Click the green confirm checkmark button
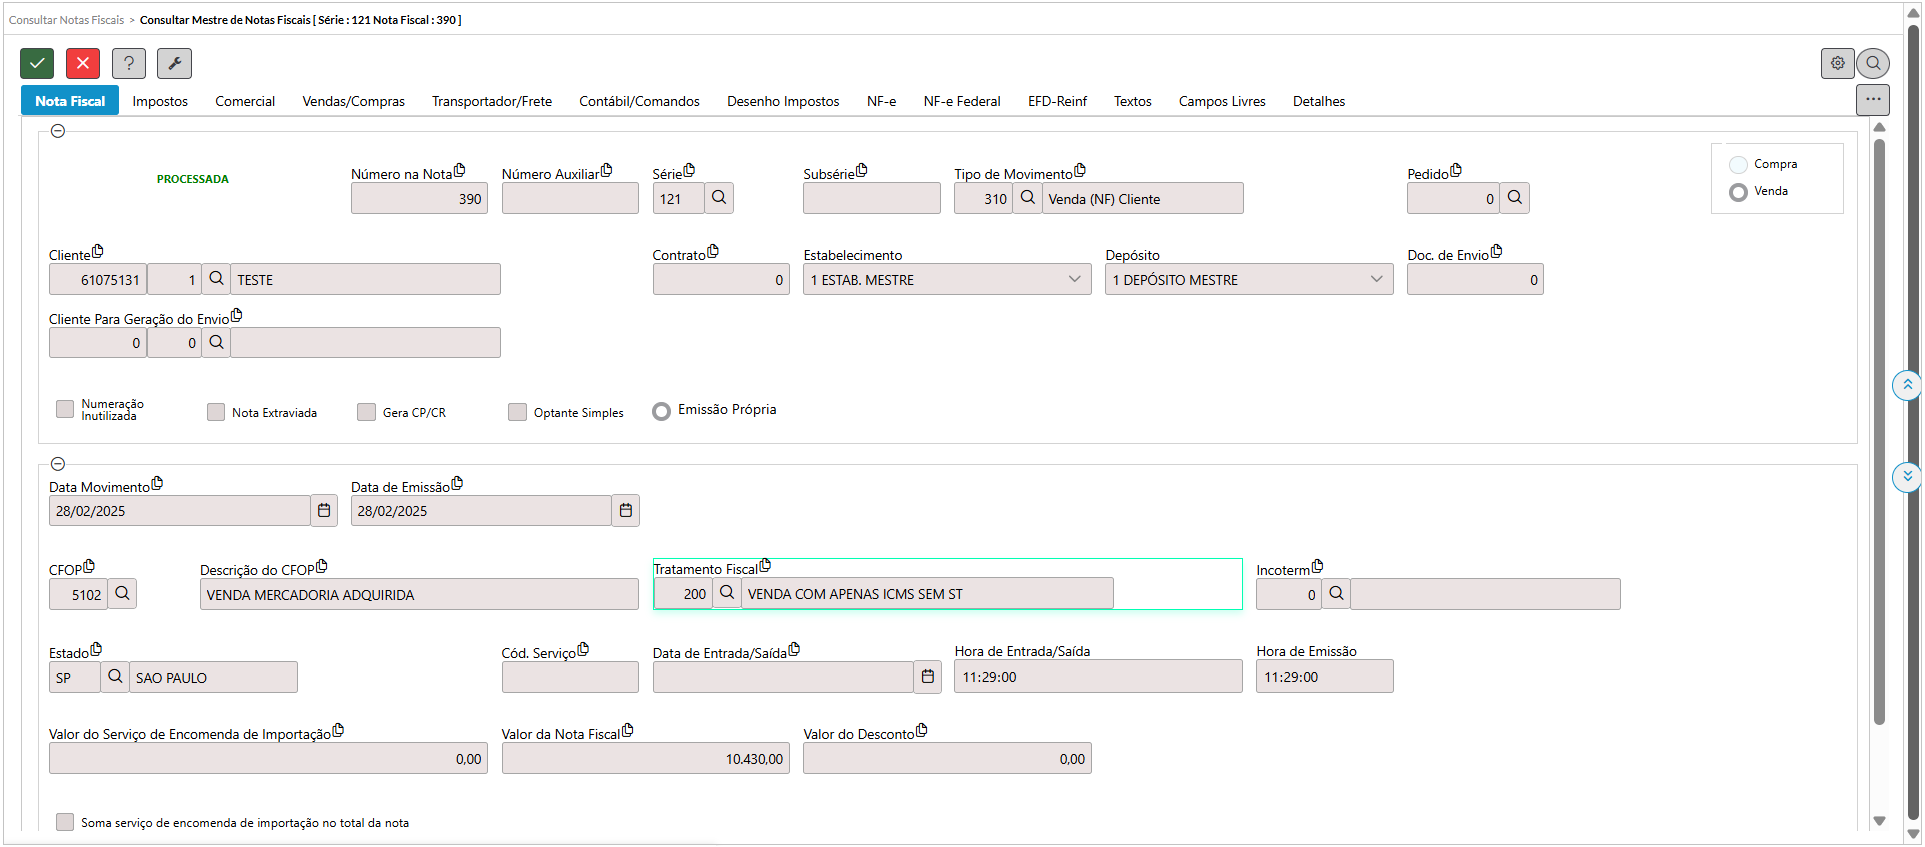1925x847 pixels. [37, 63]
